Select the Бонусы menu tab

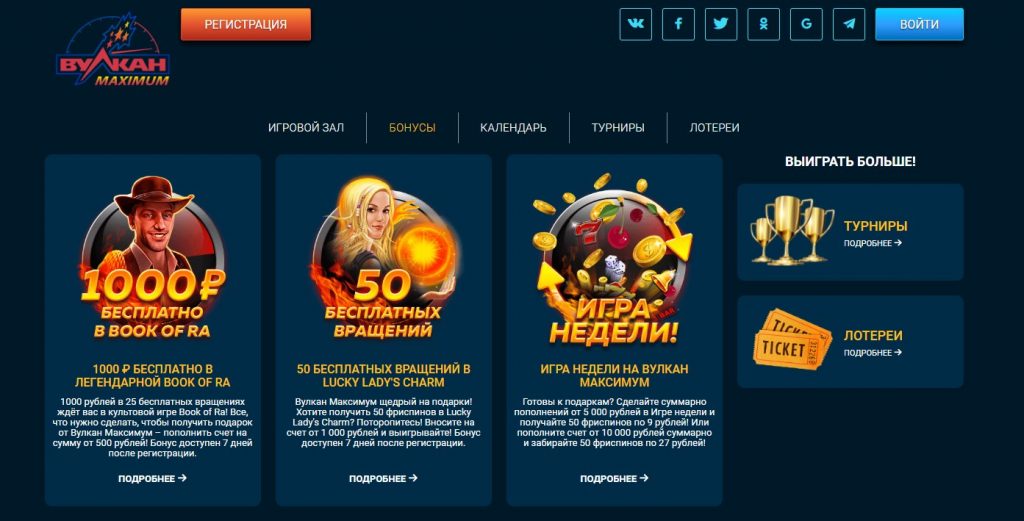point(412,128)
